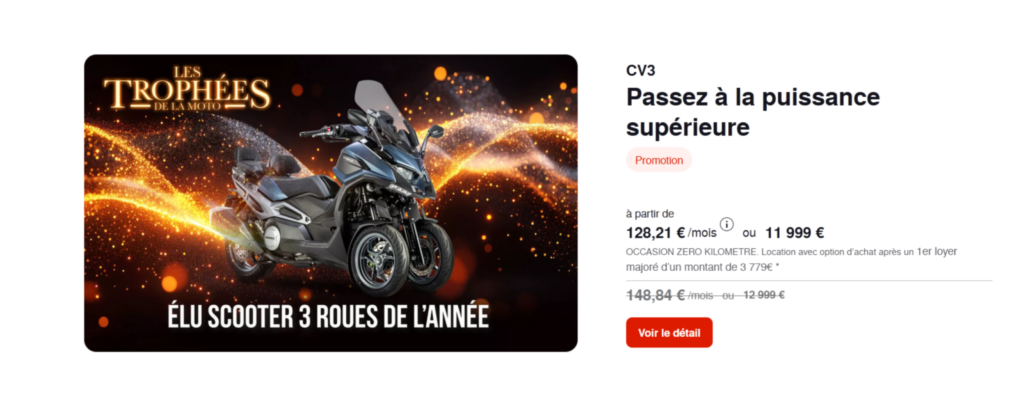Click the 11 999 € purchase price
Screen dimensions: 1024x407
pos(795,233)
